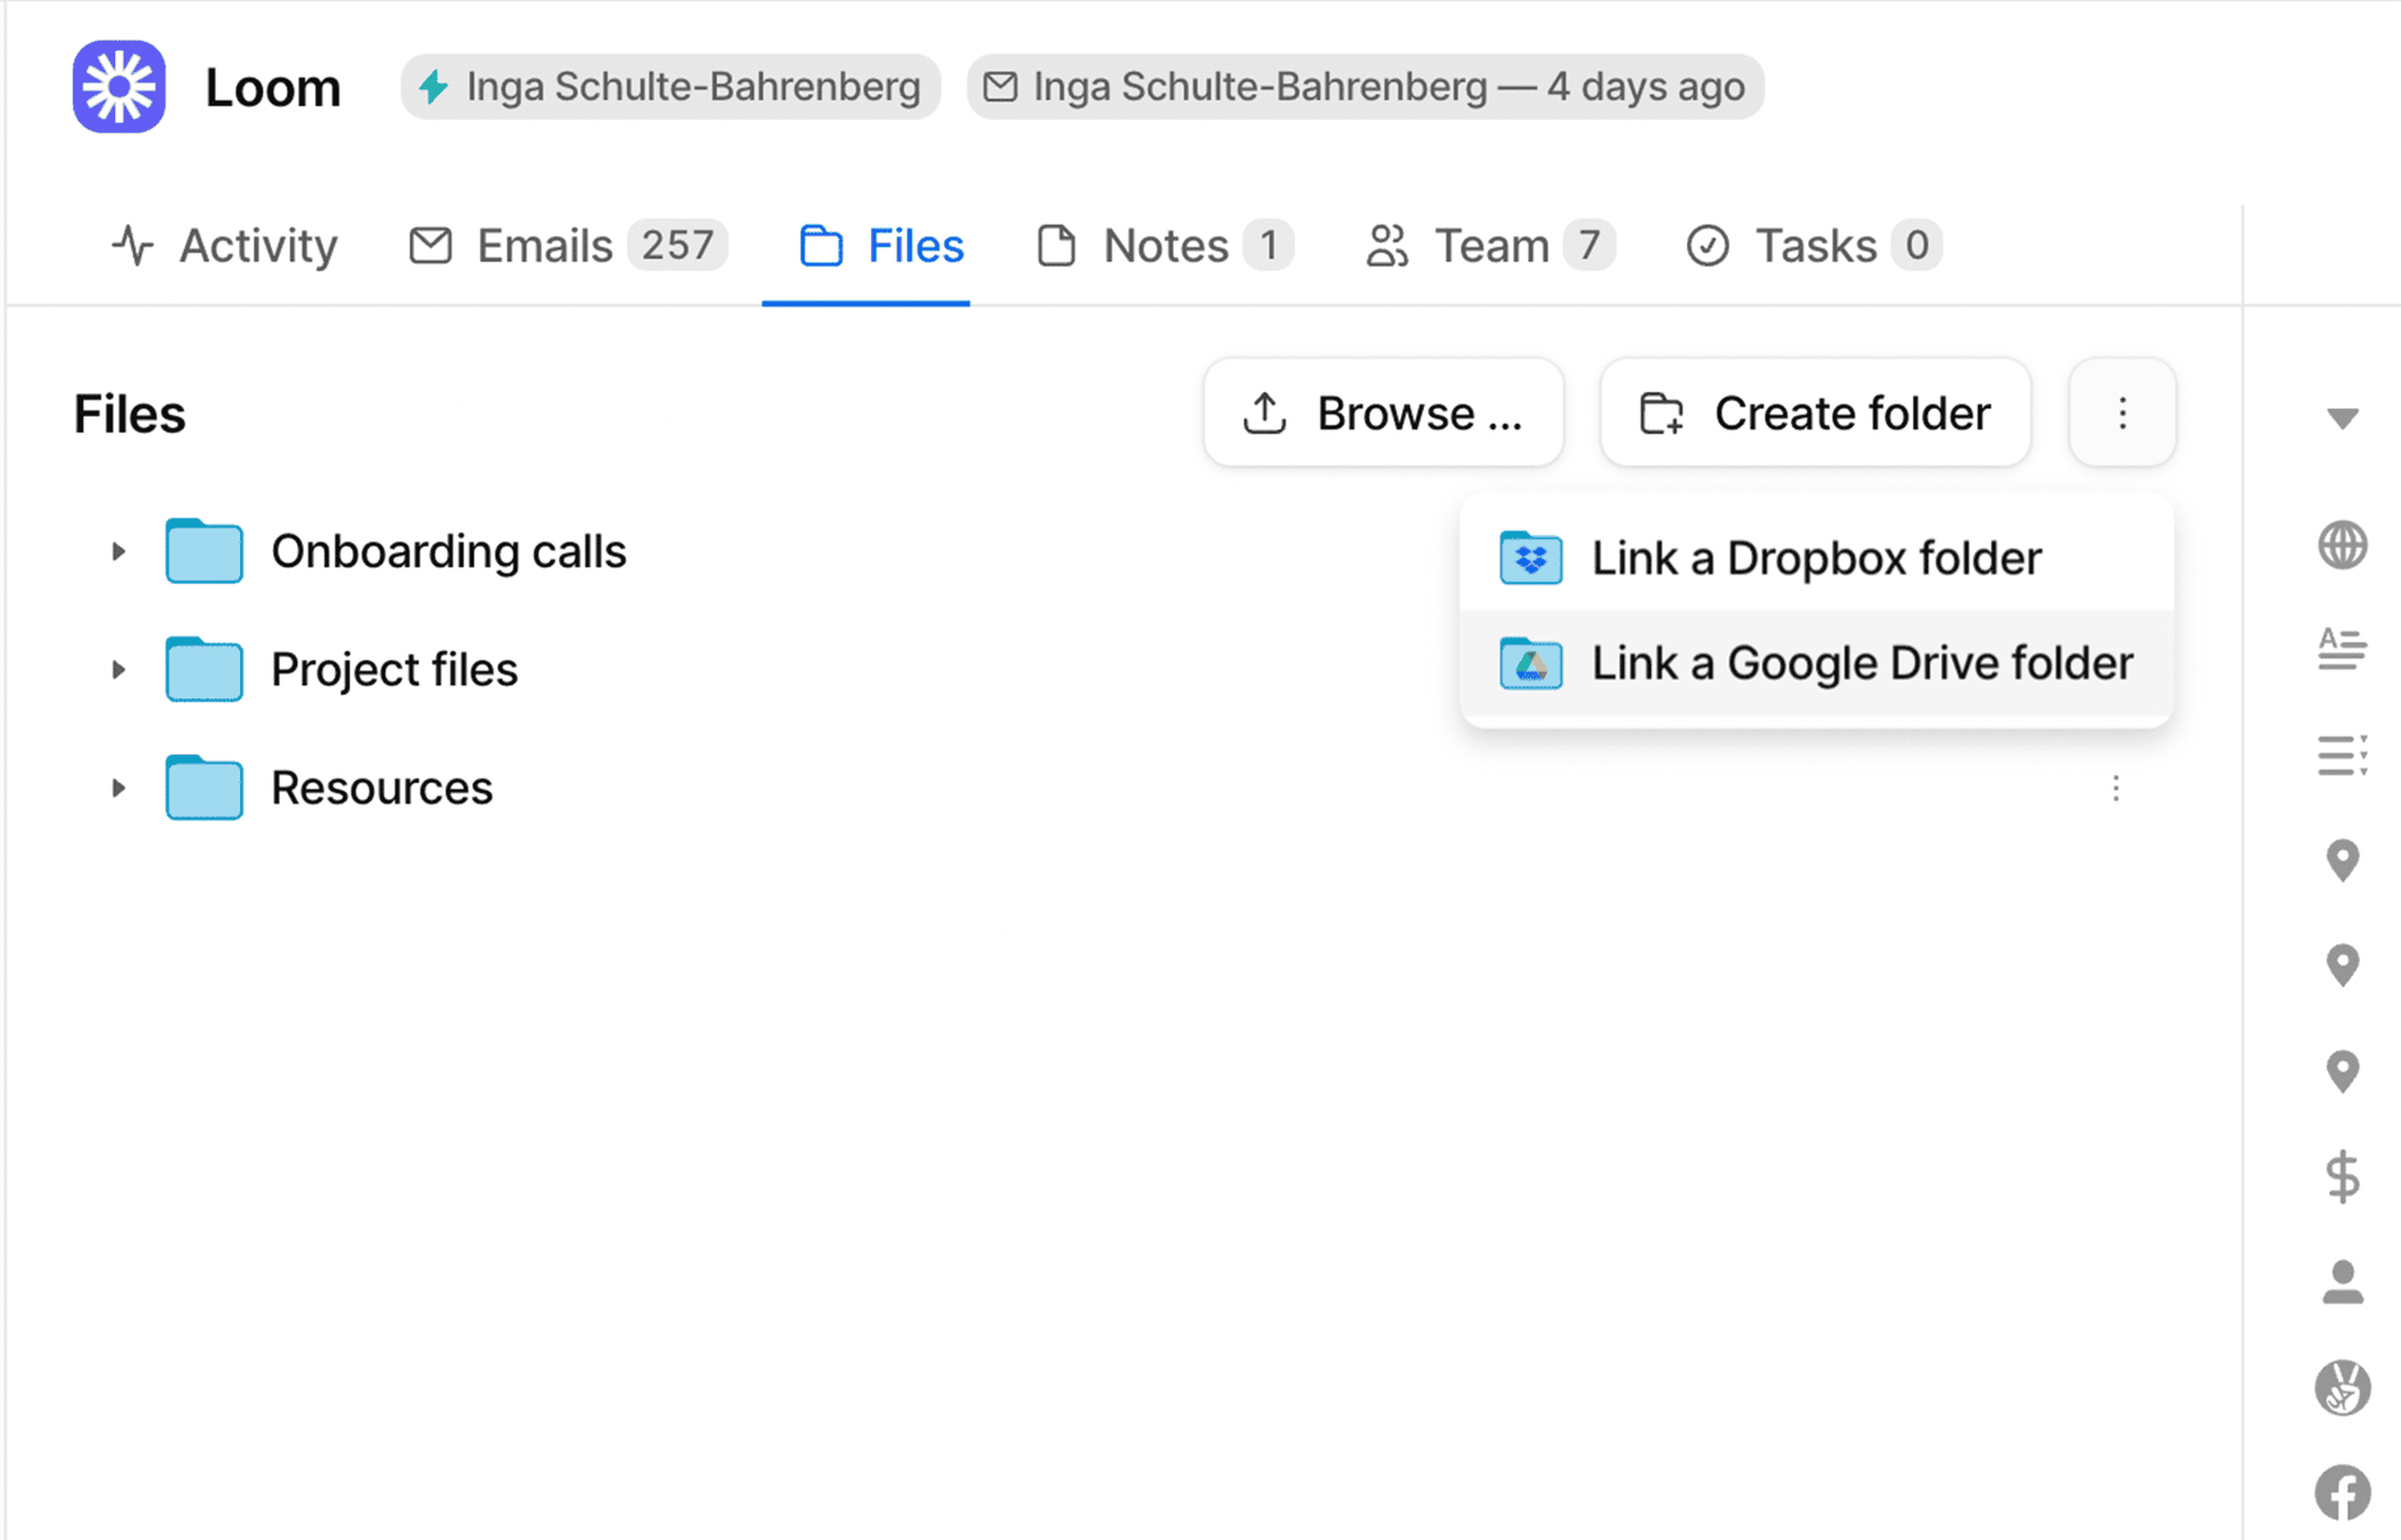
Task: Click the topmost location pin icon
Action: tap(2342, 860)
